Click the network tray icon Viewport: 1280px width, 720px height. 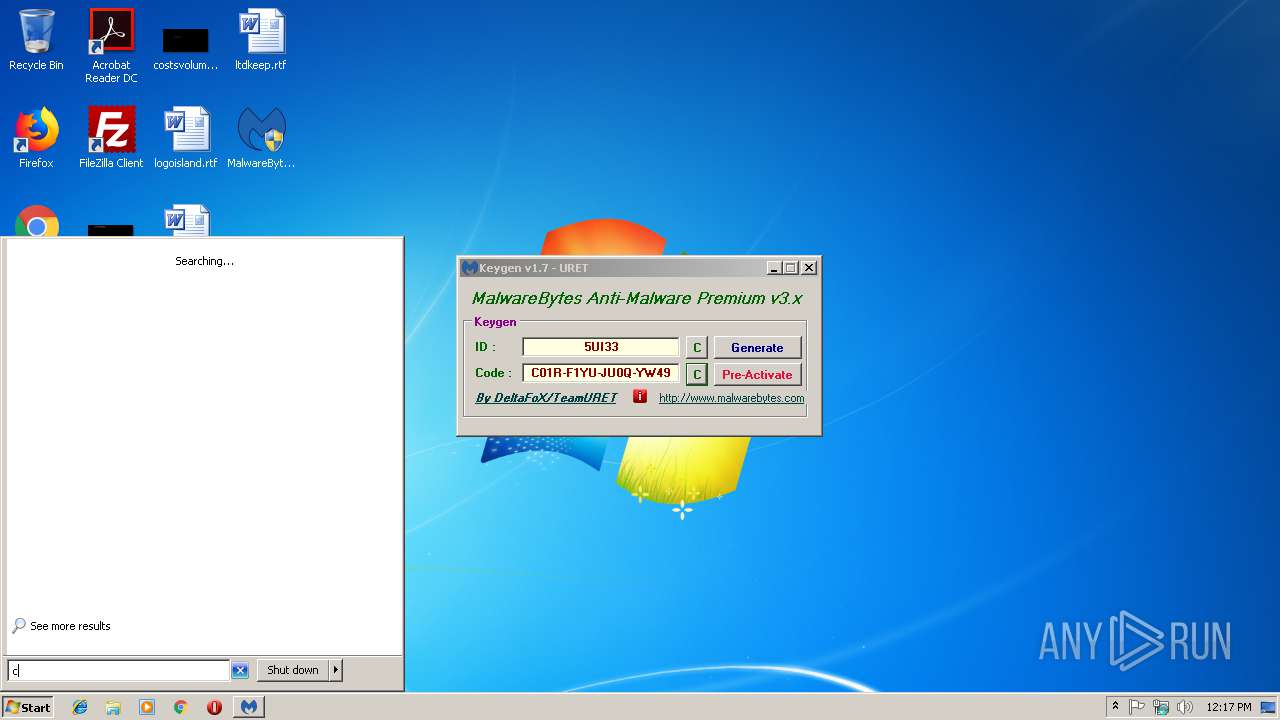click(1161, 707)
